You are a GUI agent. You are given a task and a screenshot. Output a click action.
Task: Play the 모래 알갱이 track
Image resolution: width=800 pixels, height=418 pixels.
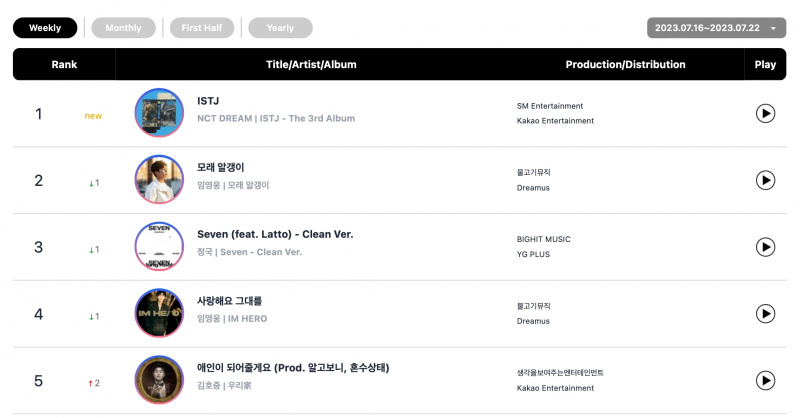point(765,180)
